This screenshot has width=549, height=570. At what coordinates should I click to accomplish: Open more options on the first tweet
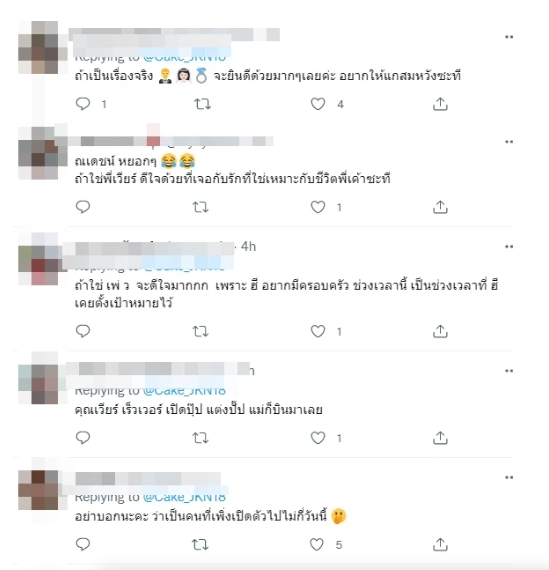click(x=509, y=37)
